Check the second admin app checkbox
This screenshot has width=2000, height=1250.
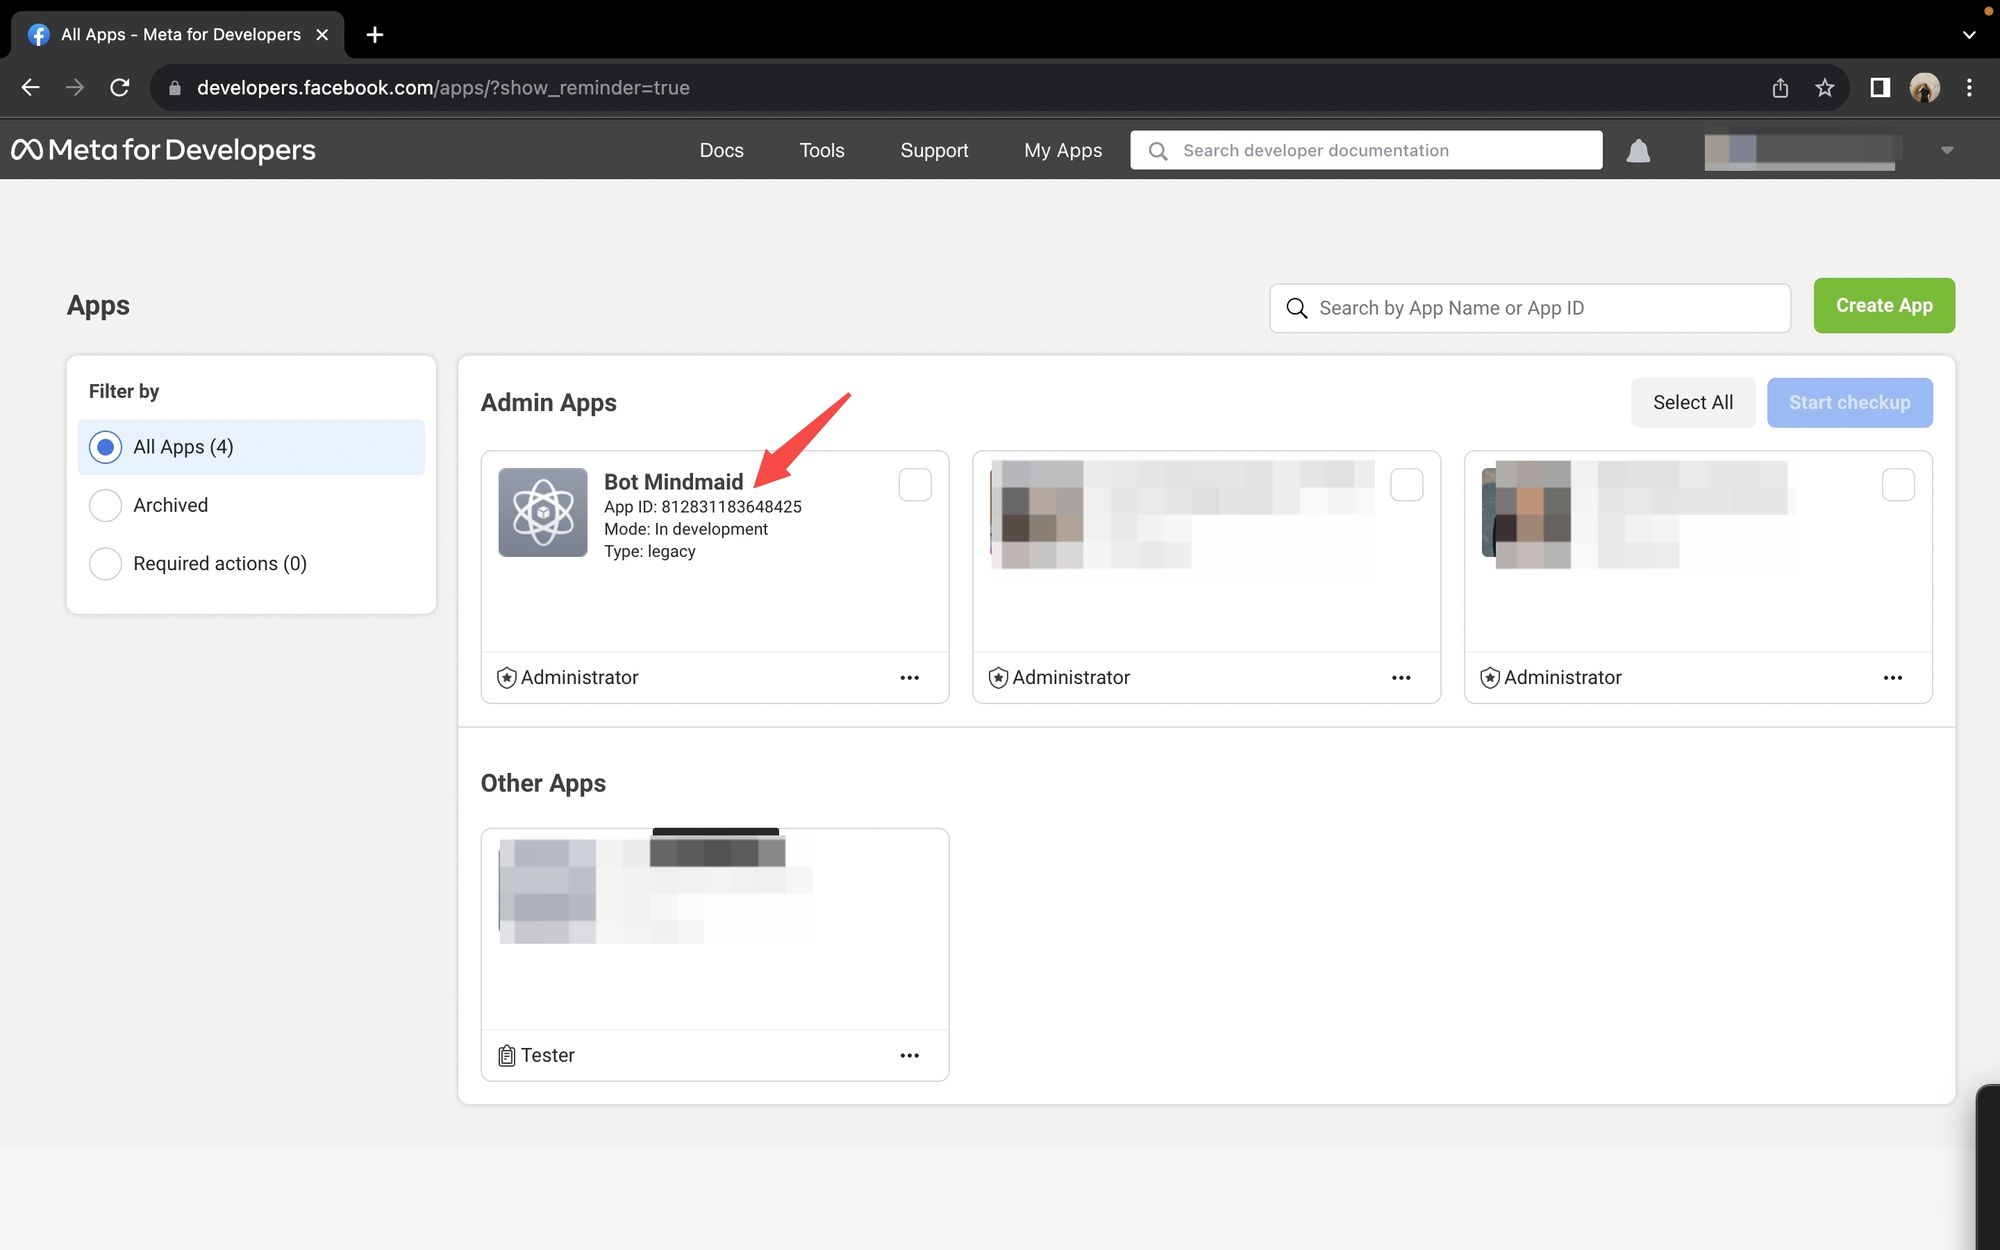coord(1407,485)
